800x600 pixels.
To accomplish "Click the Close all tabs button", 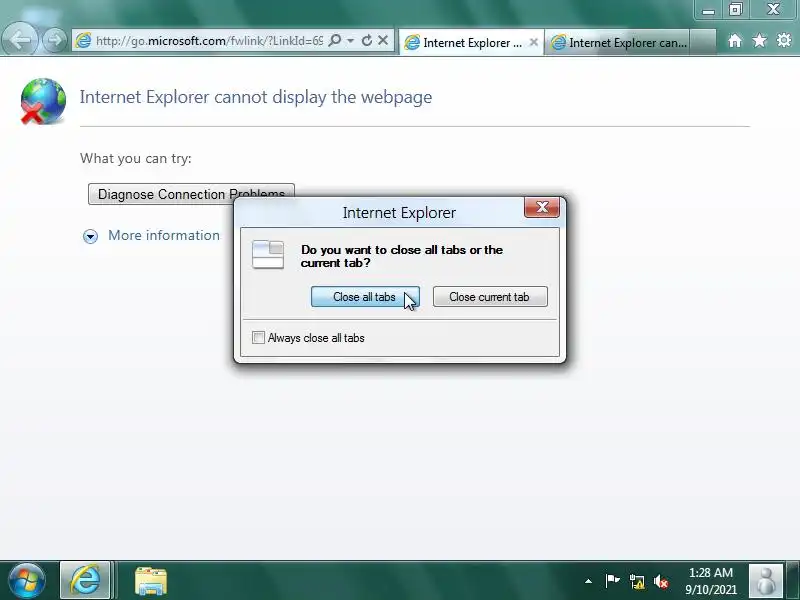I will (365, 296).
